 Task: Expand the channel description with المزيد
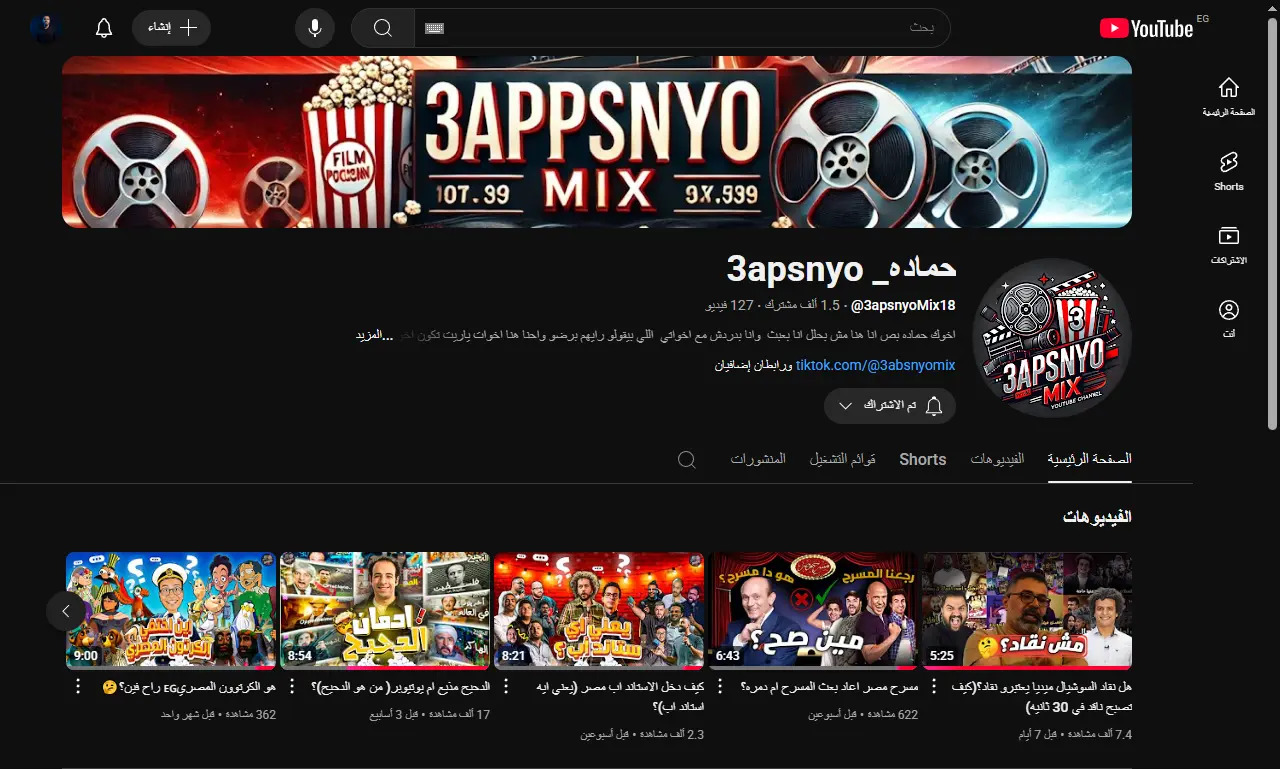pyautogui.click(x=374, y=334)
